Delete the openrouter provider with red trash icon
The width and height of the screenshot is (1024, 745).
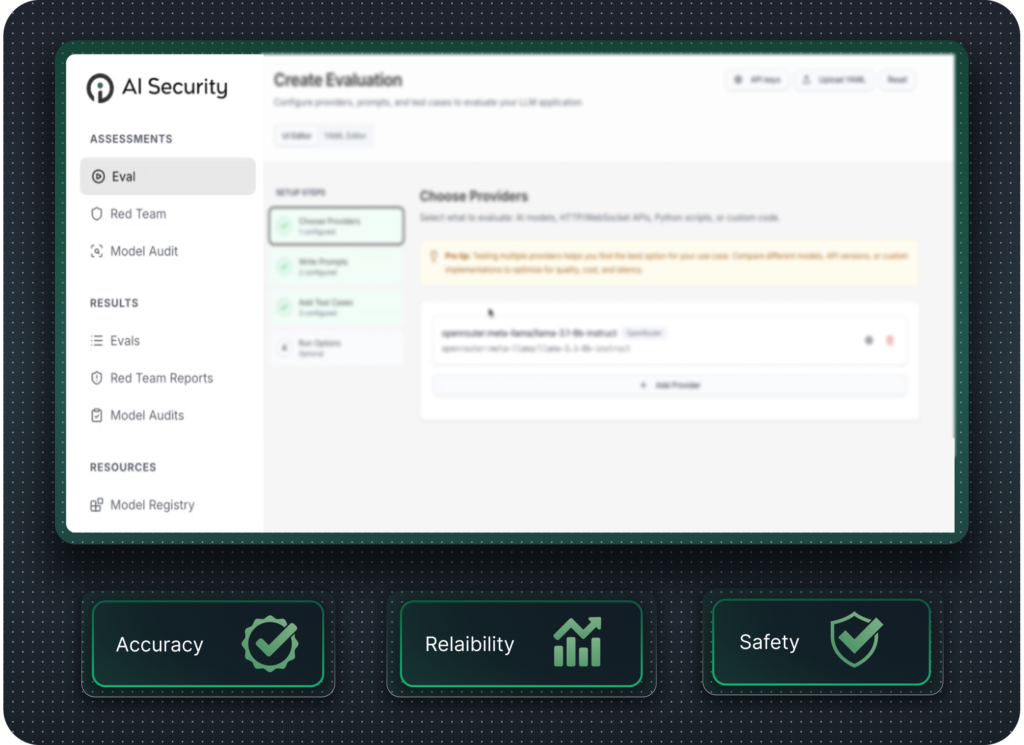coord(890,341)
